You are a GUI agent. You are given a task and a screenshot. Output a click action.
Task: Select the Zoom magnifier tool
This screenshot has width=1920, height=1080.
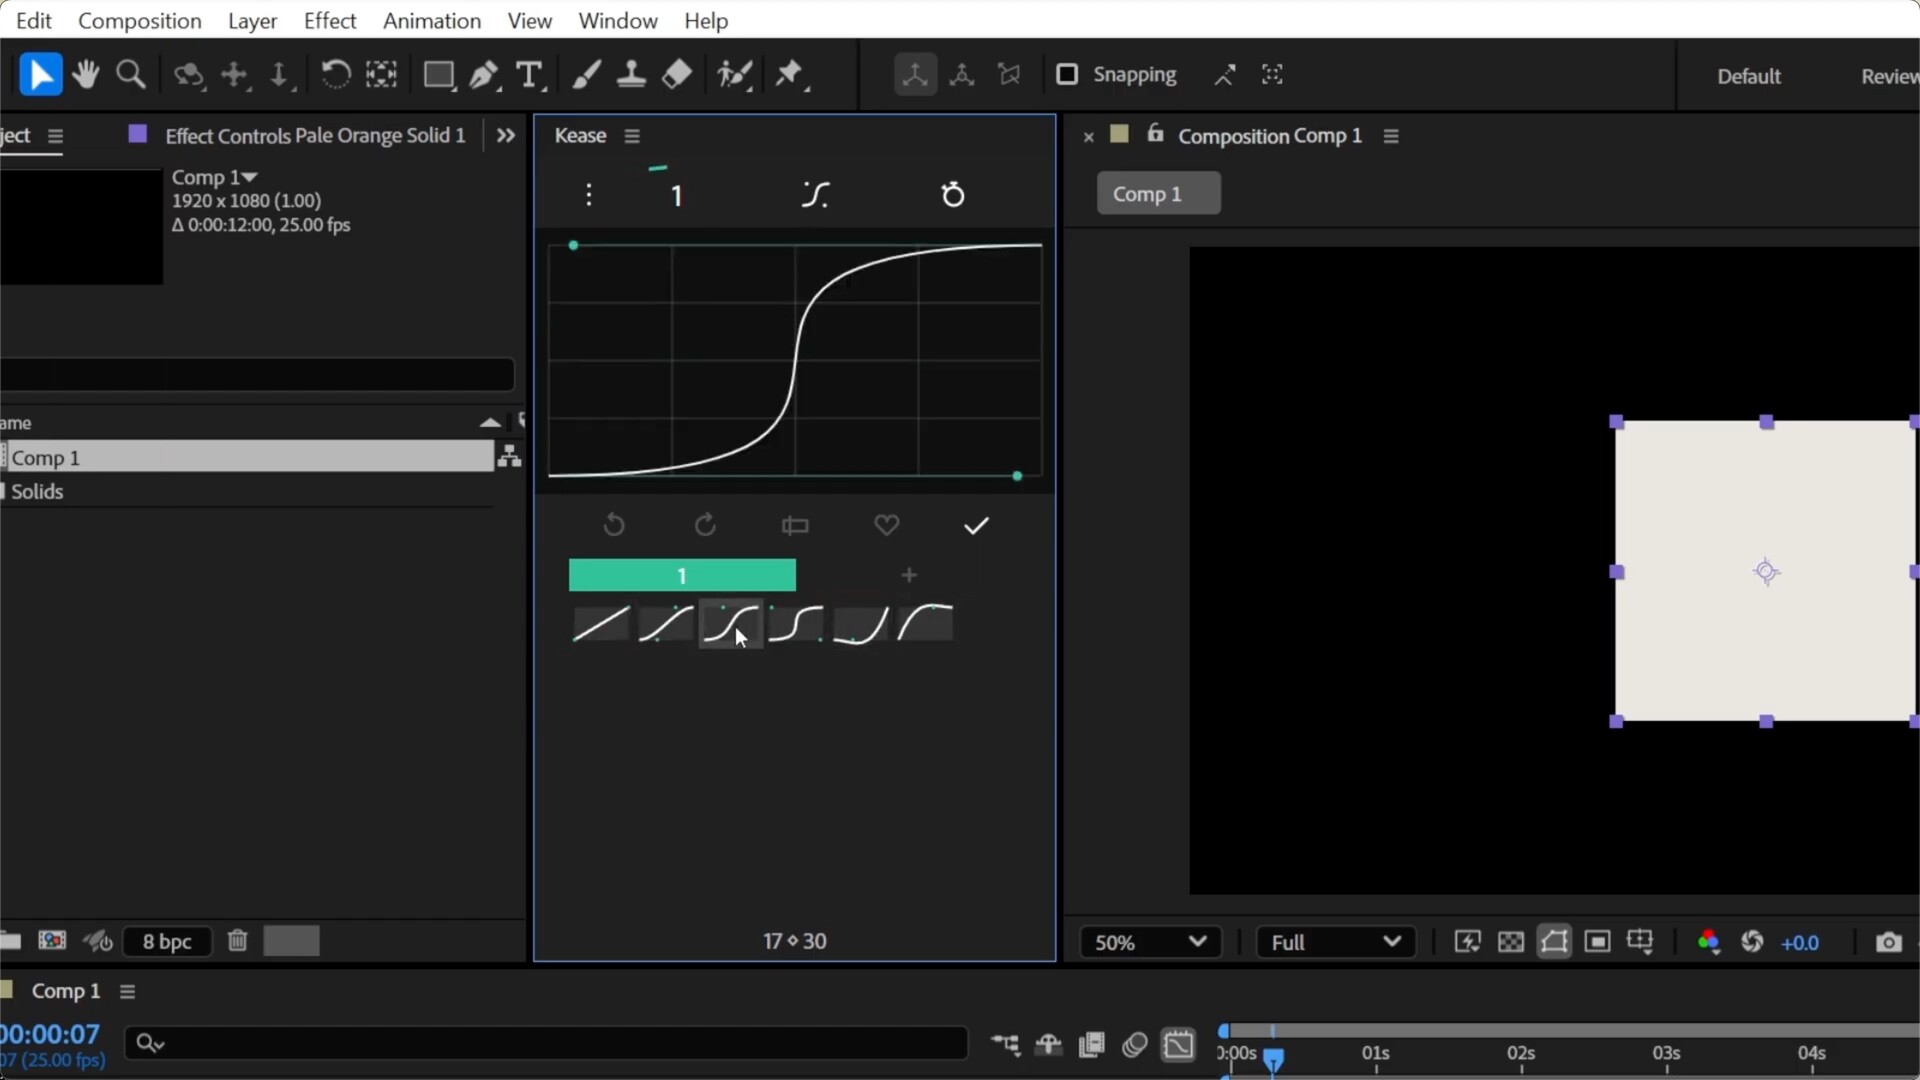pos(131,74)
